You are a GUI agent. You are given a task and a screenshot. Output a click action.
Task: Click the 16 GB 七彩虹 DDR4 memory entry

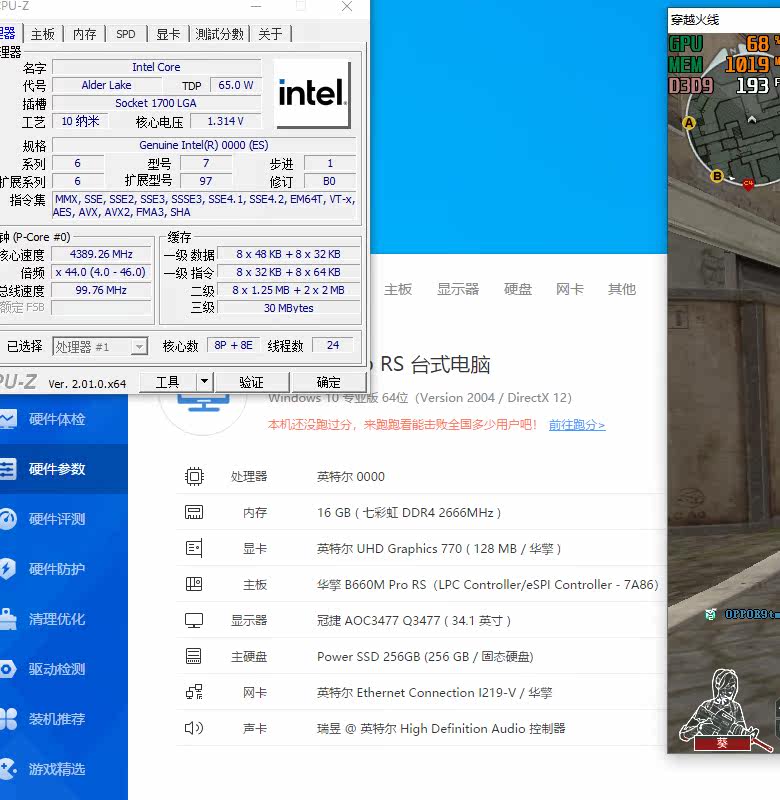click(409, 512)
